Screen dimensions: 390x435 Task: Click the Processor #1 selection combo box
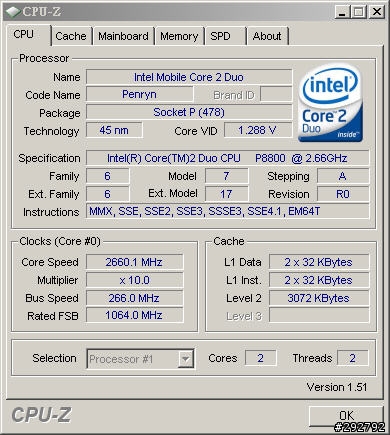(140, 359)
